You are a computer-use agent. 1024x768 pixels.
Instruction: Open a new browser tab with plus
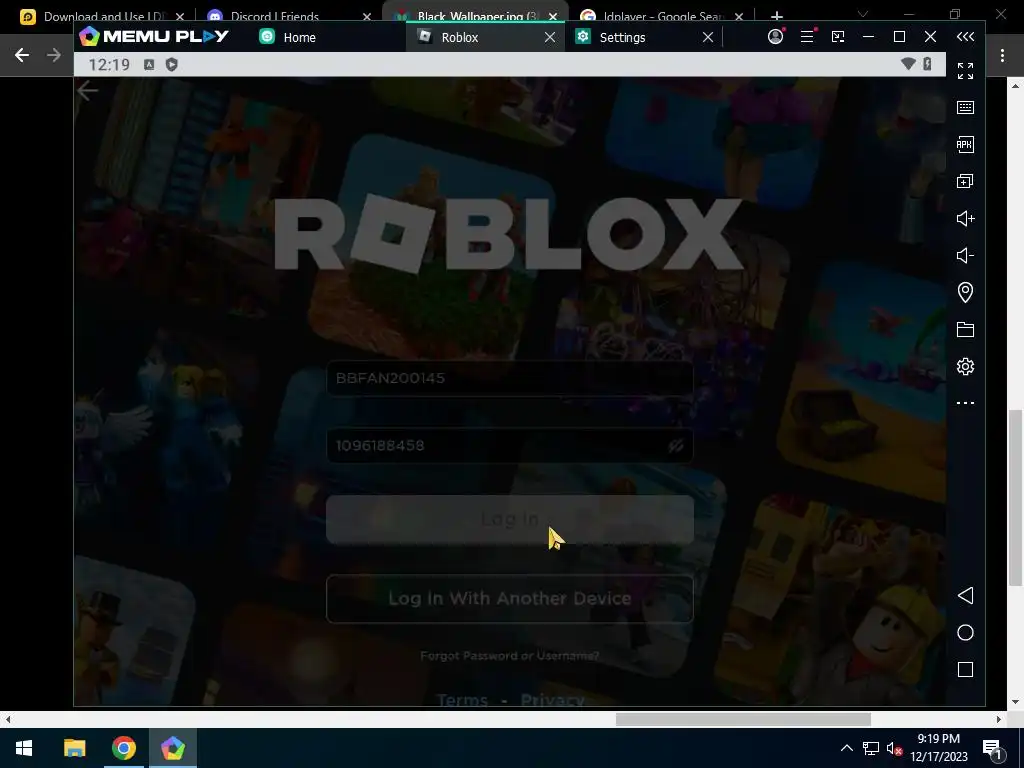[776, 16]
